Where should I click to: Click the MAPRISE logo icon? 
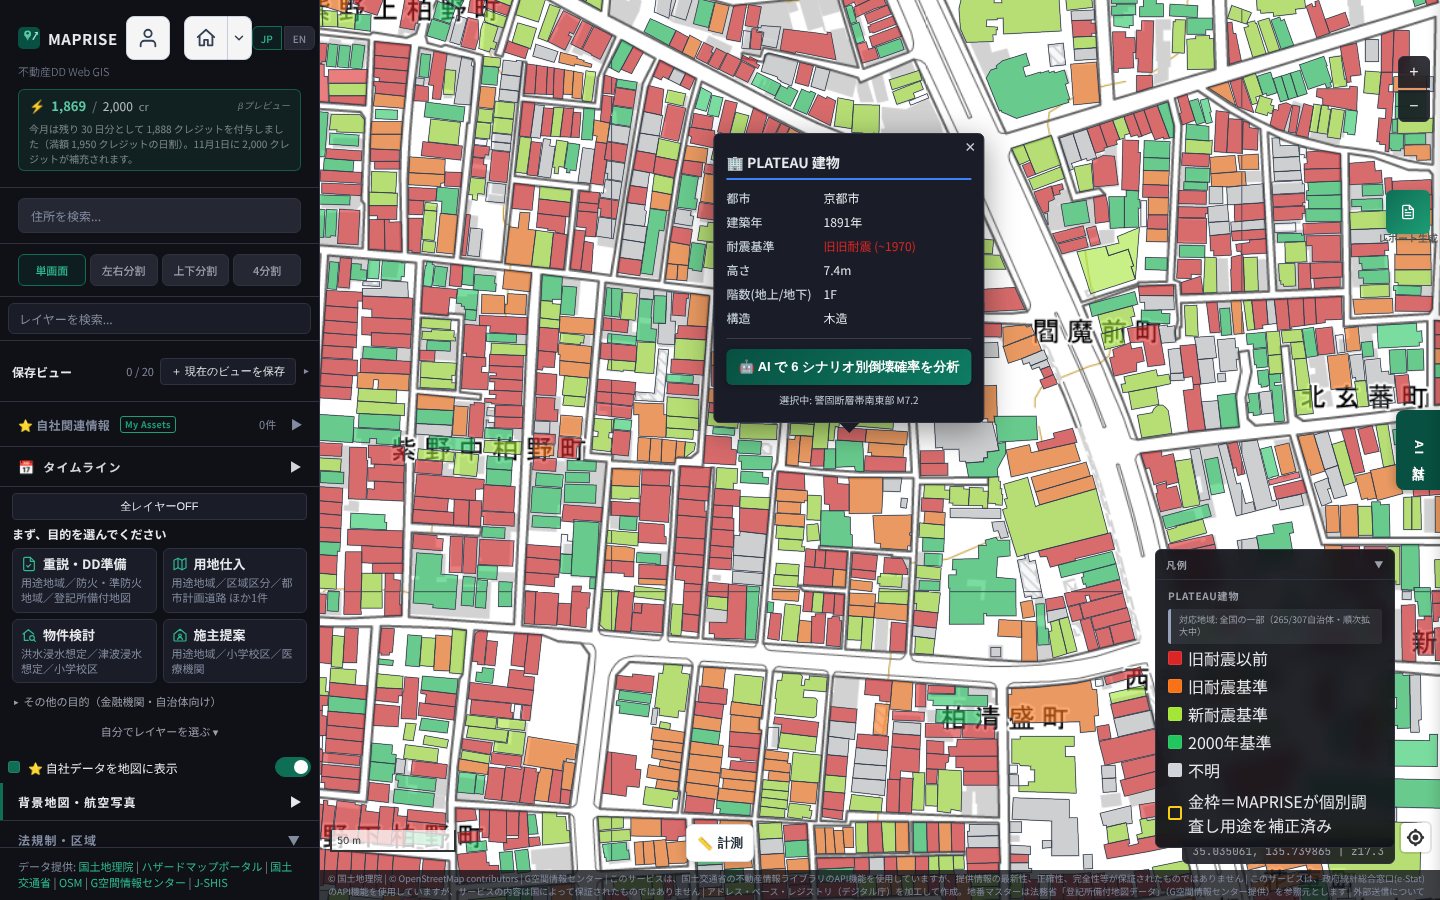(x=29, y=38)
